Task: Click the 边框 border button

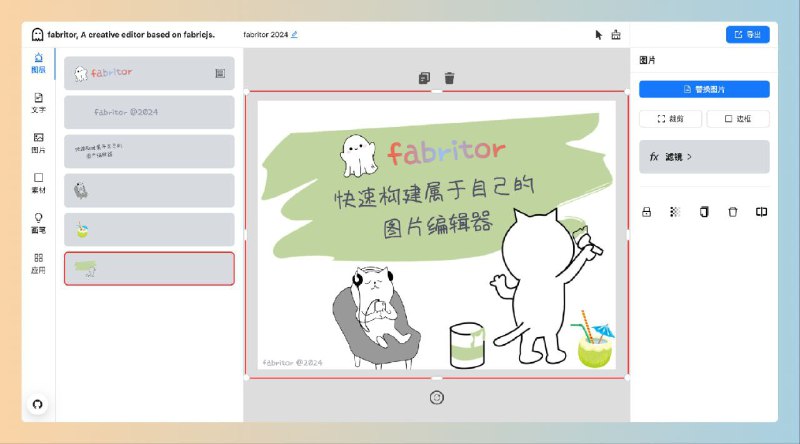Action: pos(738,119)
